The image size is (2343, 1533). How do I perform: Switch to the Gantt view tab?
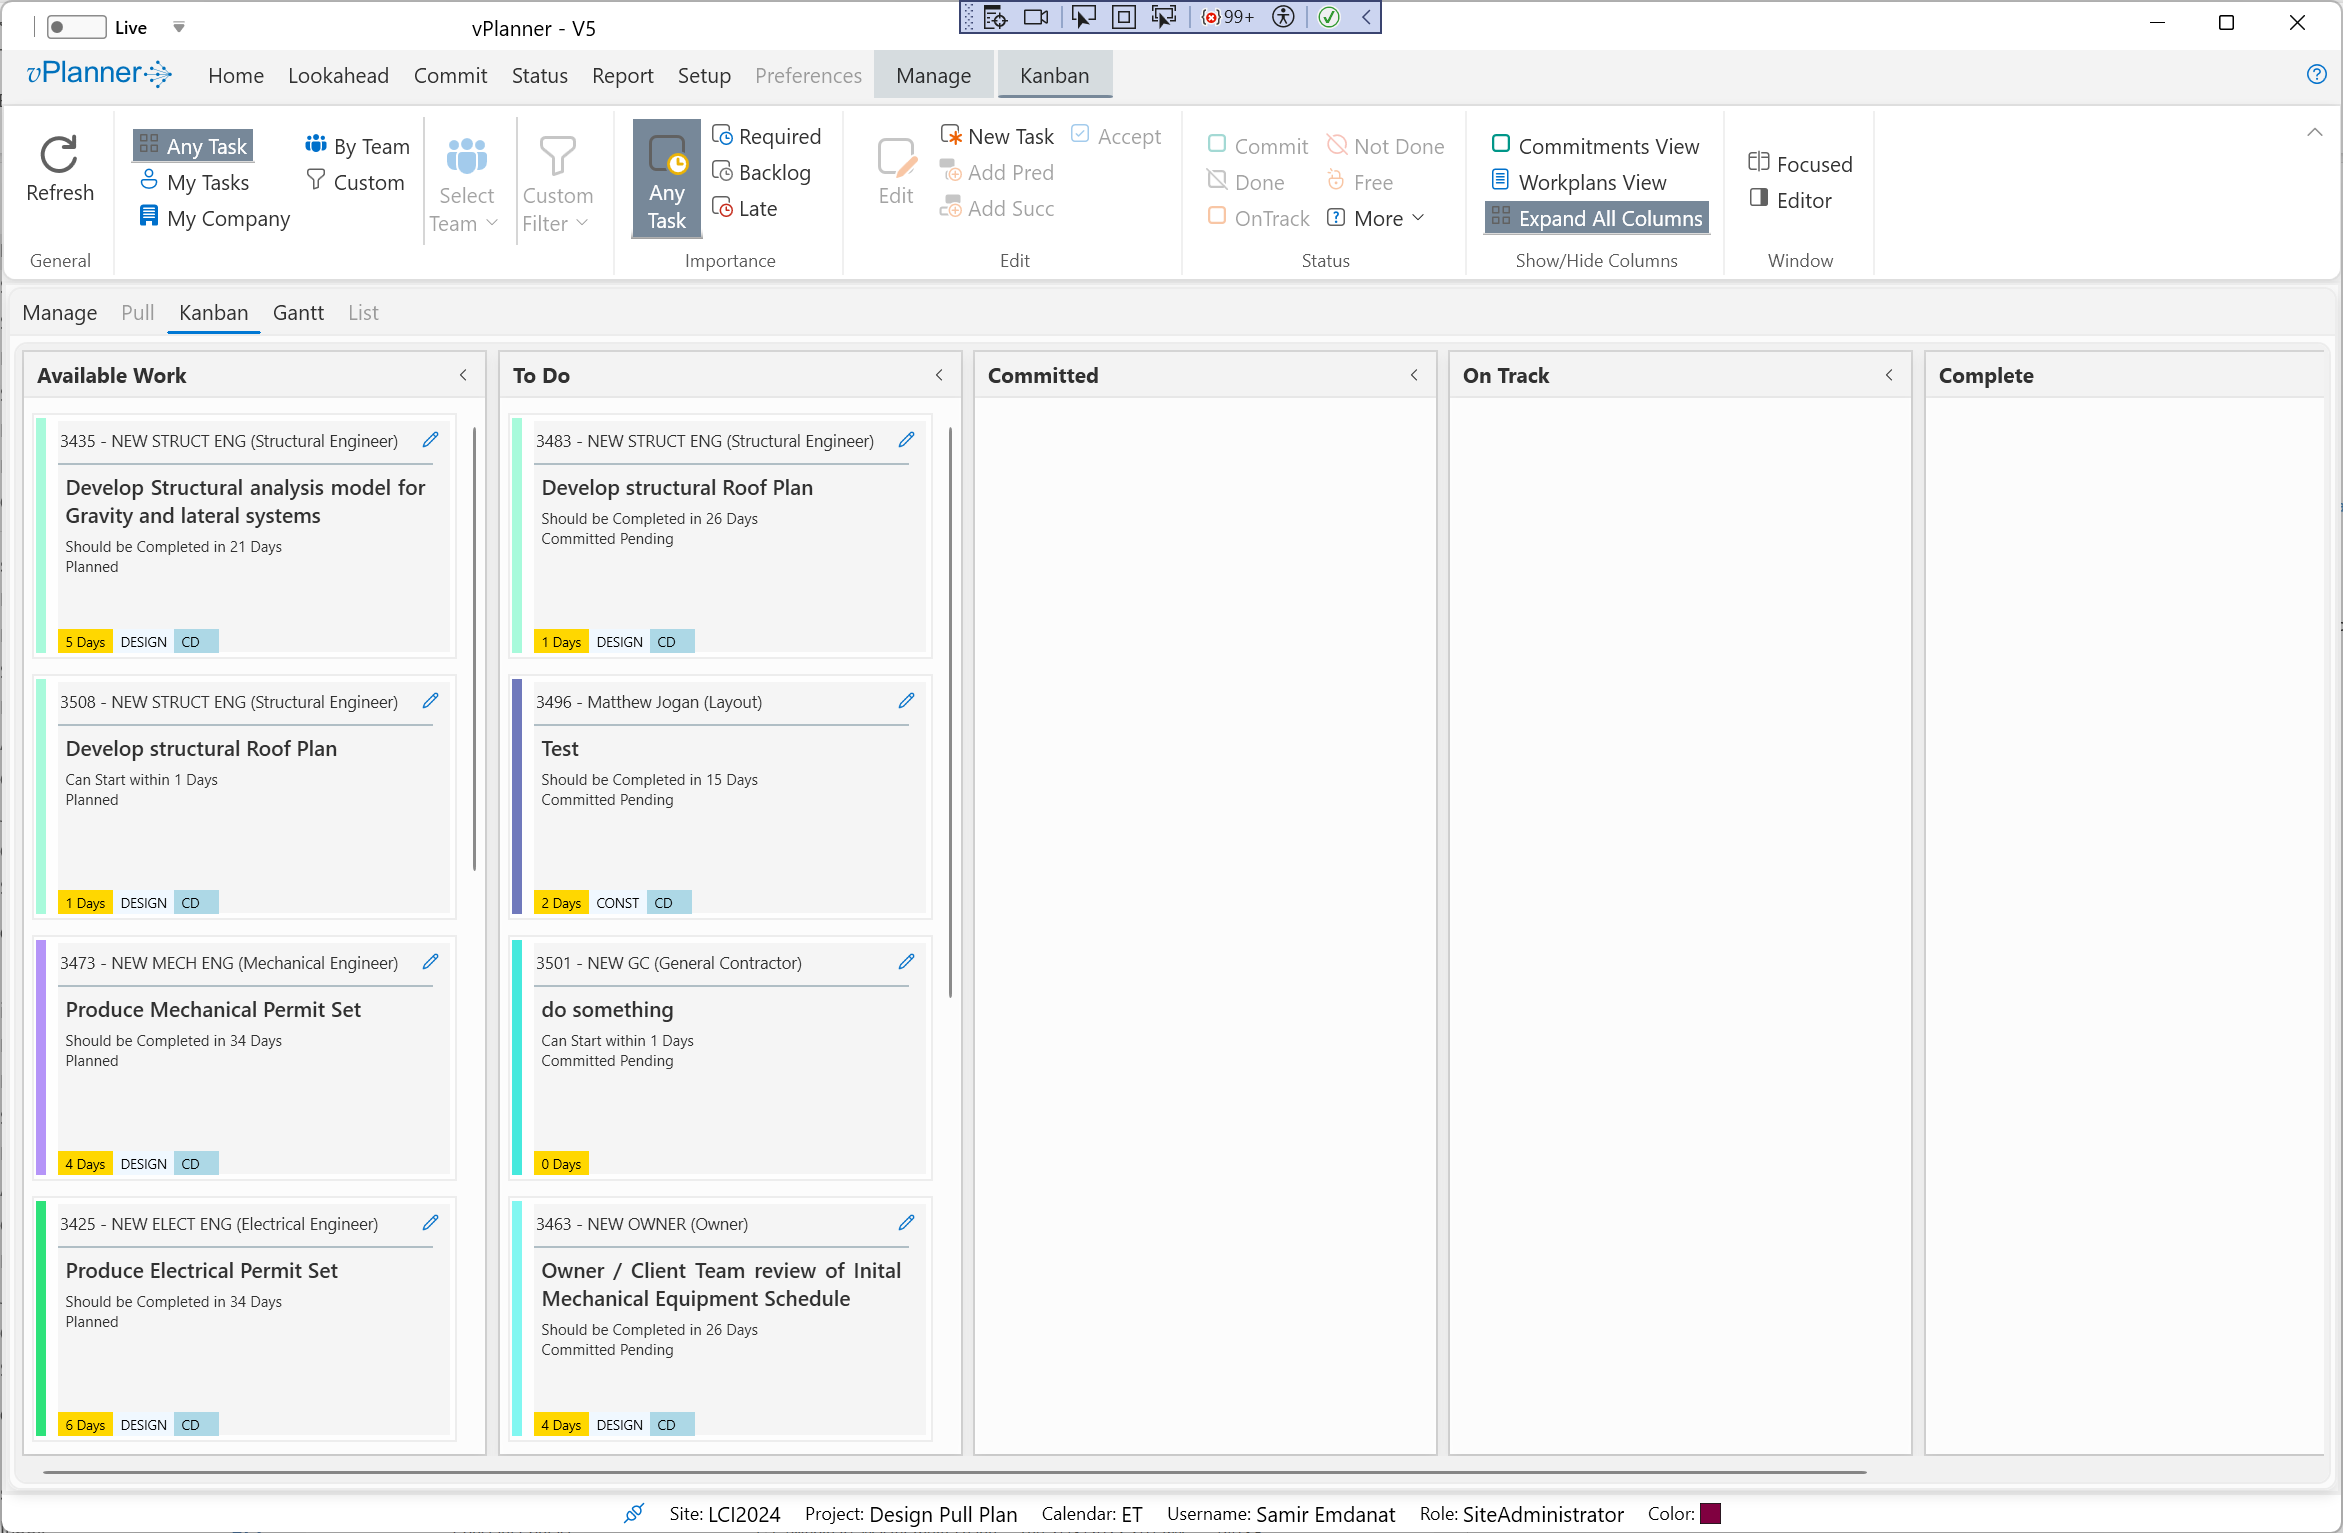(298, 313)
